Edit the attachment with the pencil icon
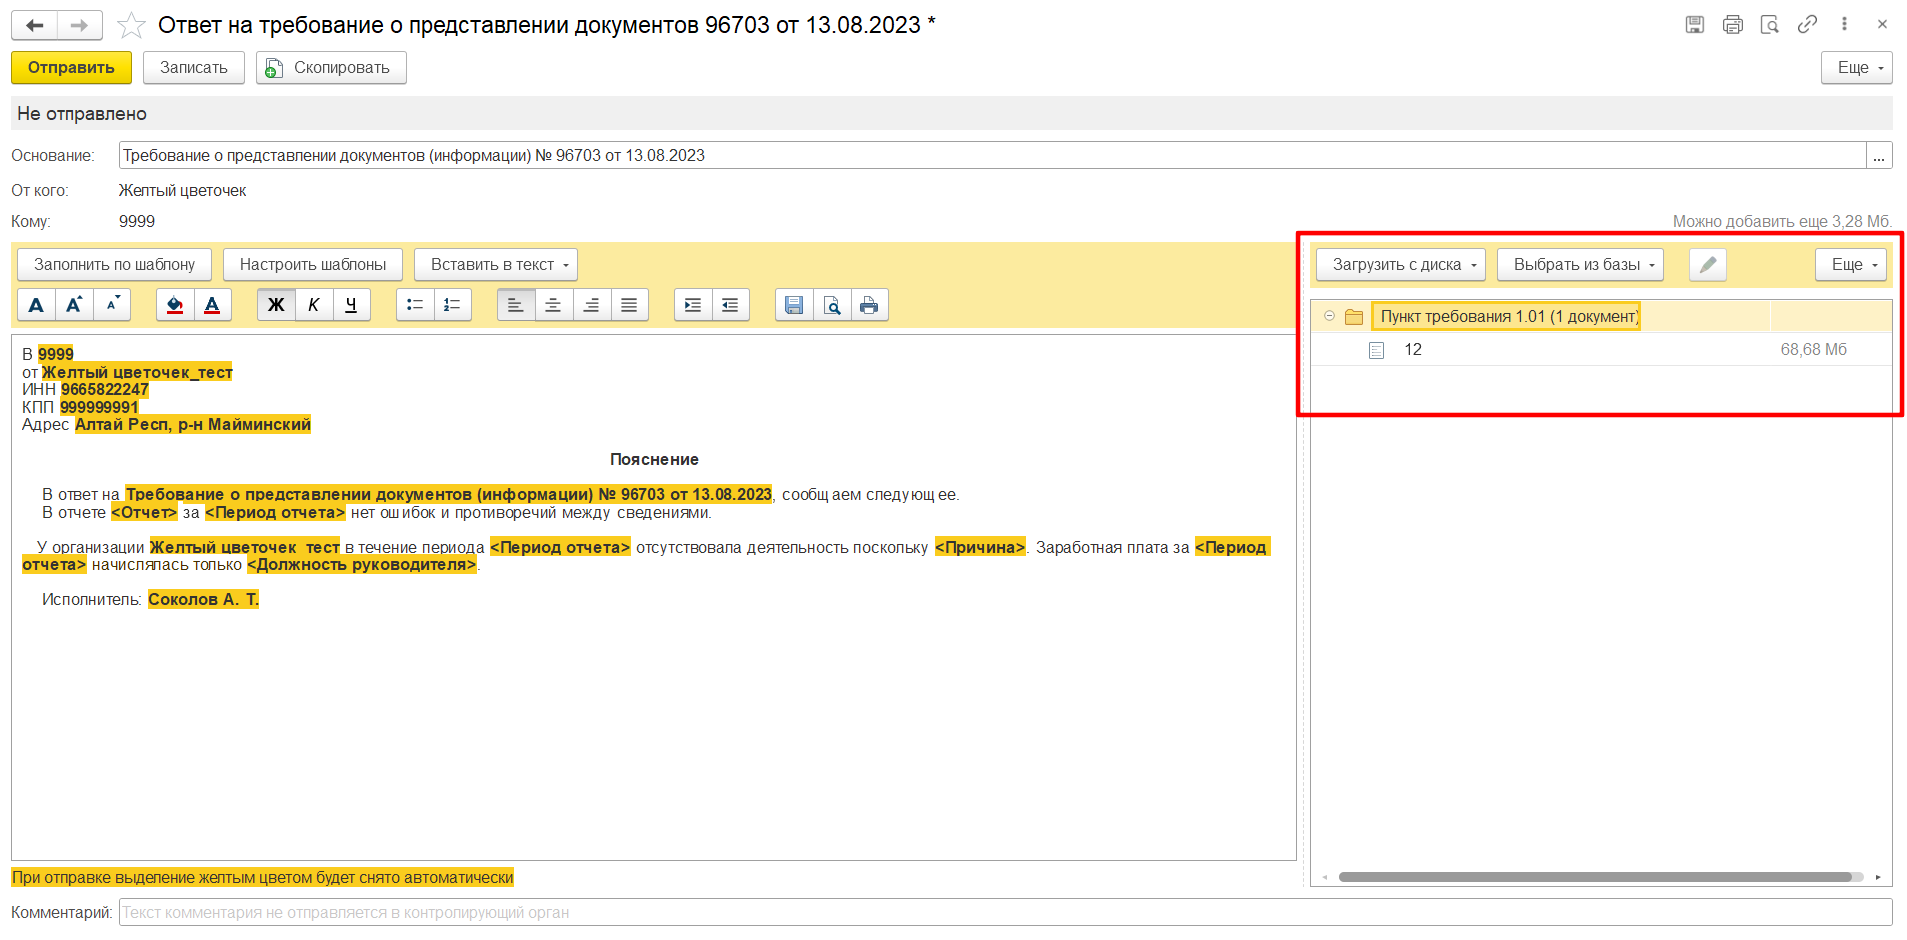 coord(1708,265)
